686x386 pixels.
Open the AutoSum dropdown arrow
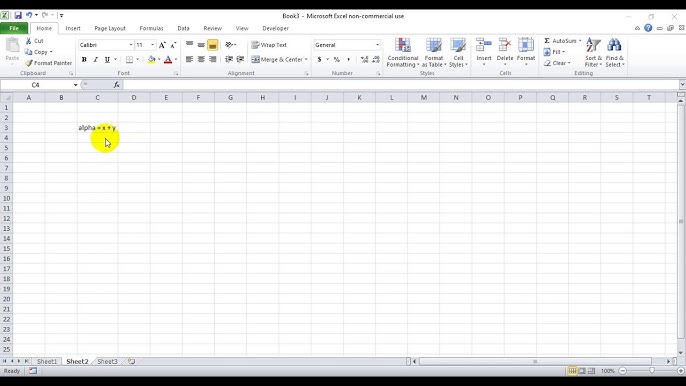pos(580,41)
